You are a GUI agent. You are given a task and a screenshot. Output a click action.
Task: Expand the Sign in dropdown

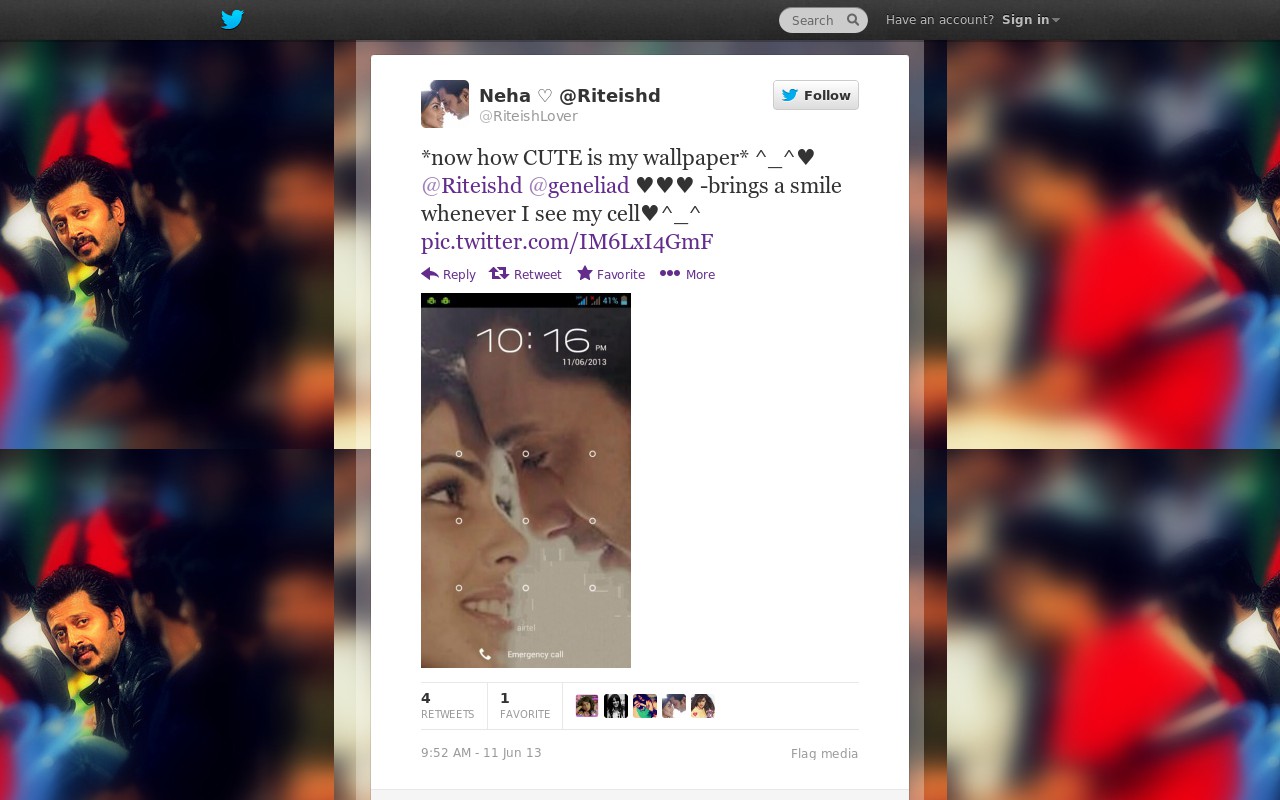[x=1030, y=20]
